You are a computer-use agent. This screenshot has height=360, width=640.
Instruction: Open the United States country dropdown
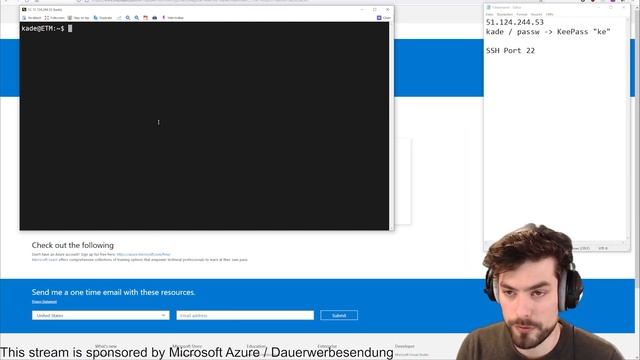pyautogui.click(x=100, y=316)
